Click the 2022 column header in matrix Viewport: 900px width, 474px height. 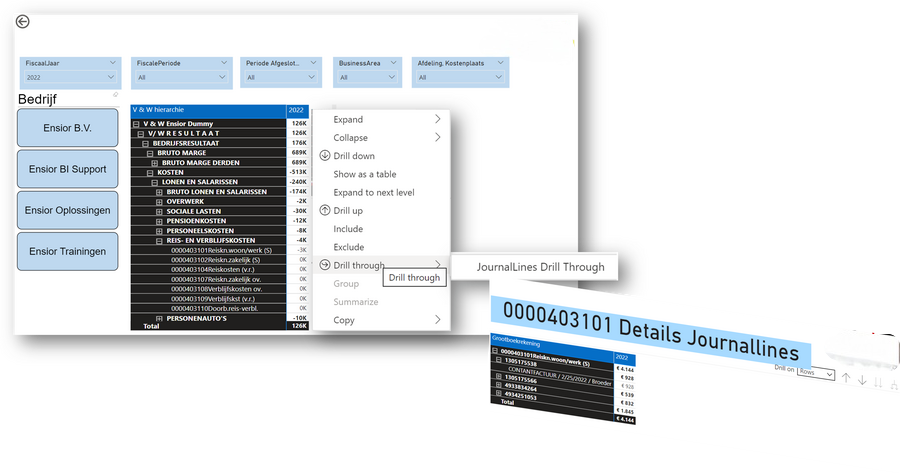point(297,110)
